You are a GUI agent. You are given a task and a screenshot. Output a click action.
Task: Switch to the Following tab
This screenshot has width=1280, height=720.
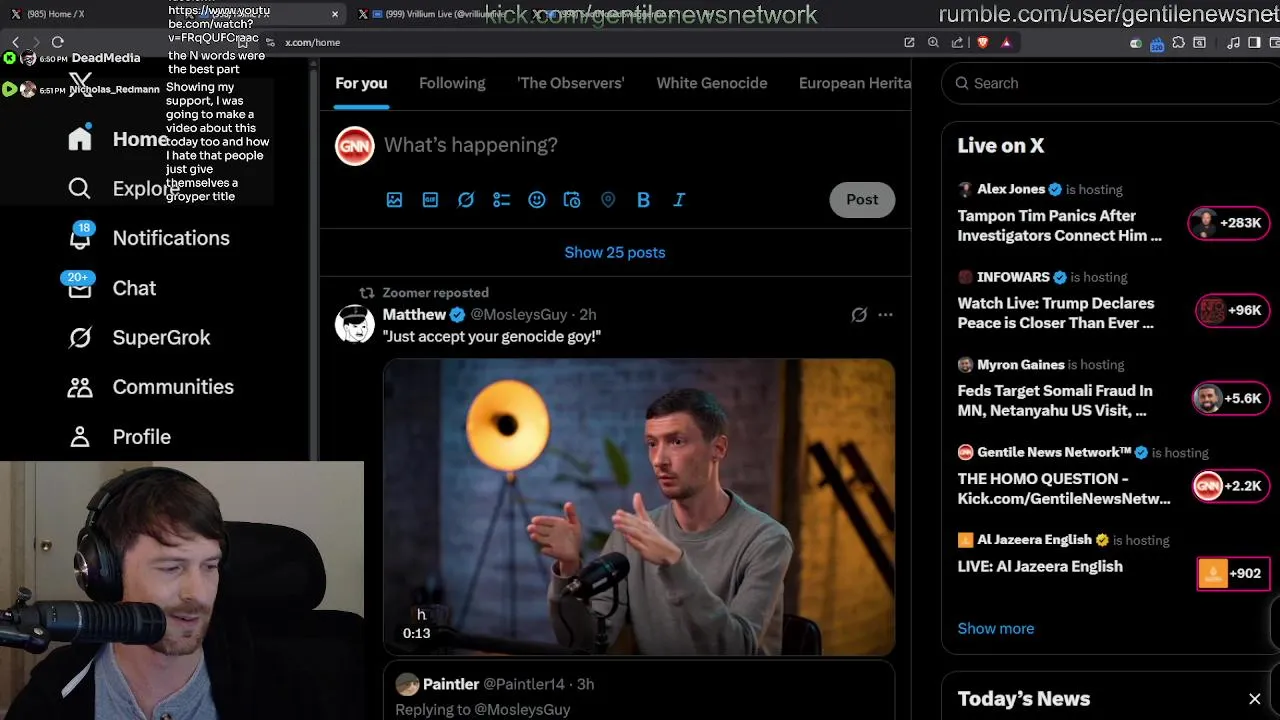452,83
